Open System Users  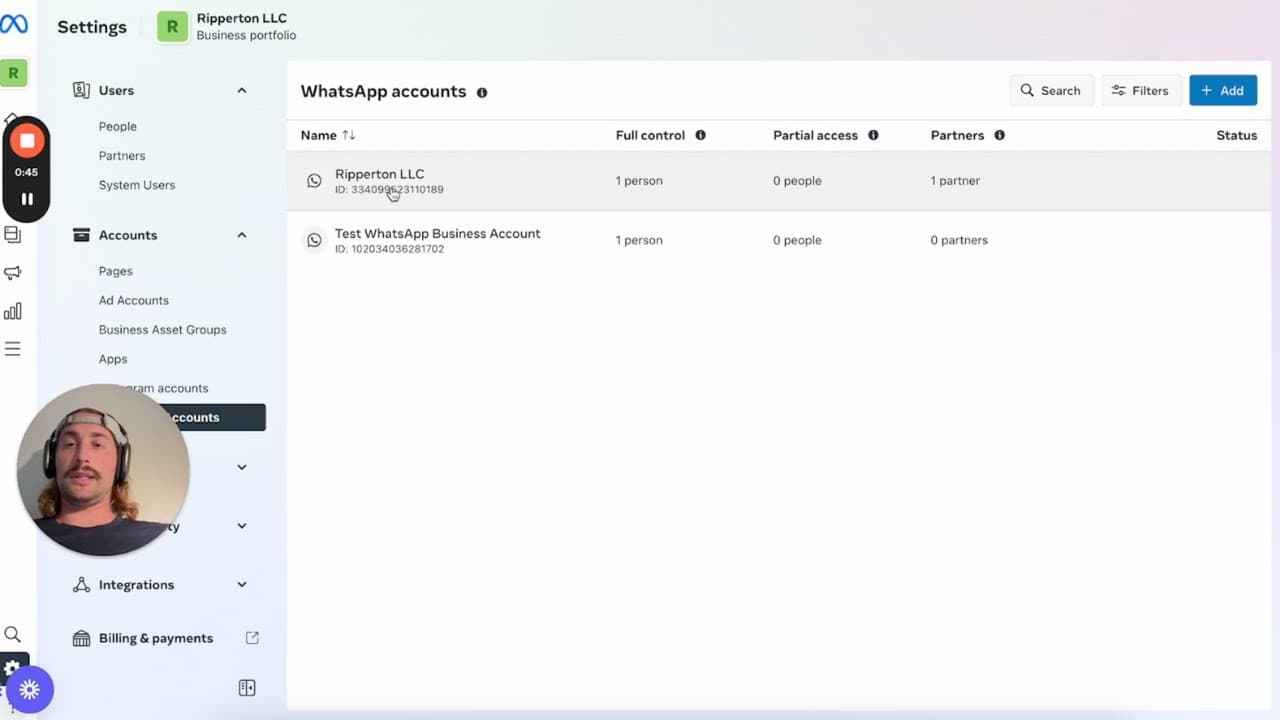pyautogui.click(x=137, y=185)
